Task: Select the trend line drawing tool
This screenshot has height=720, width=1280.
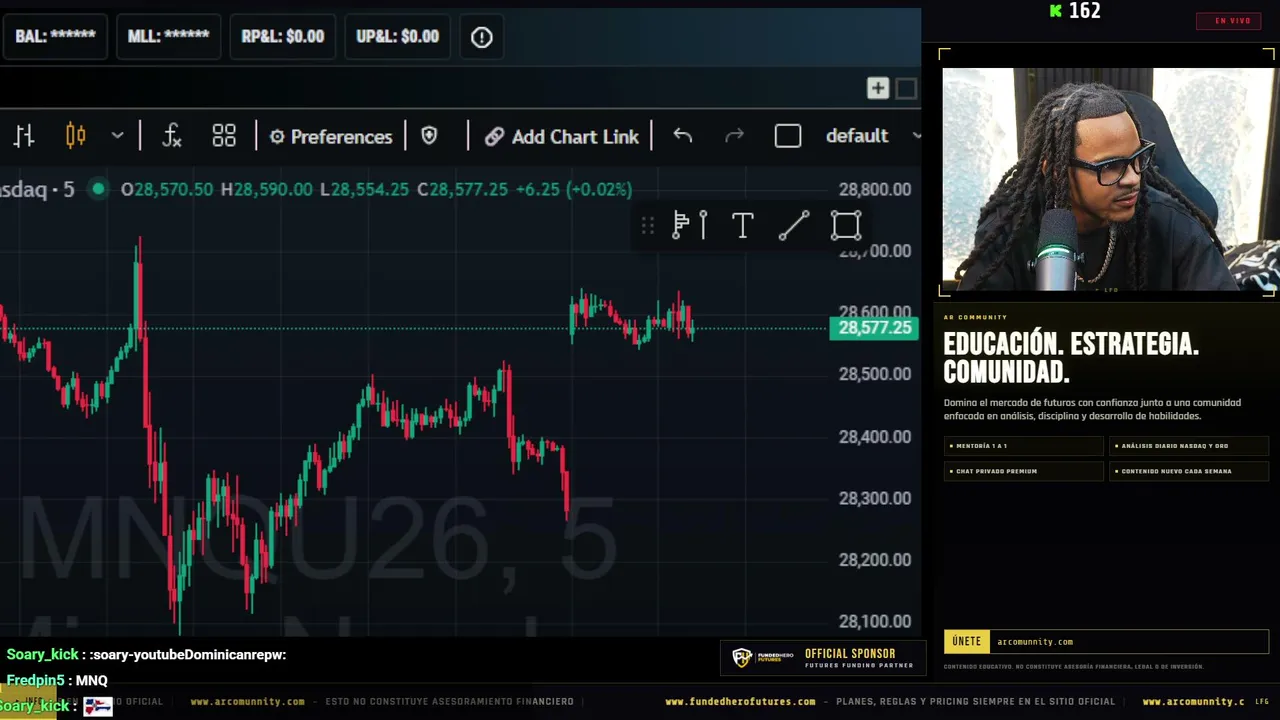Action: (794, 226)
